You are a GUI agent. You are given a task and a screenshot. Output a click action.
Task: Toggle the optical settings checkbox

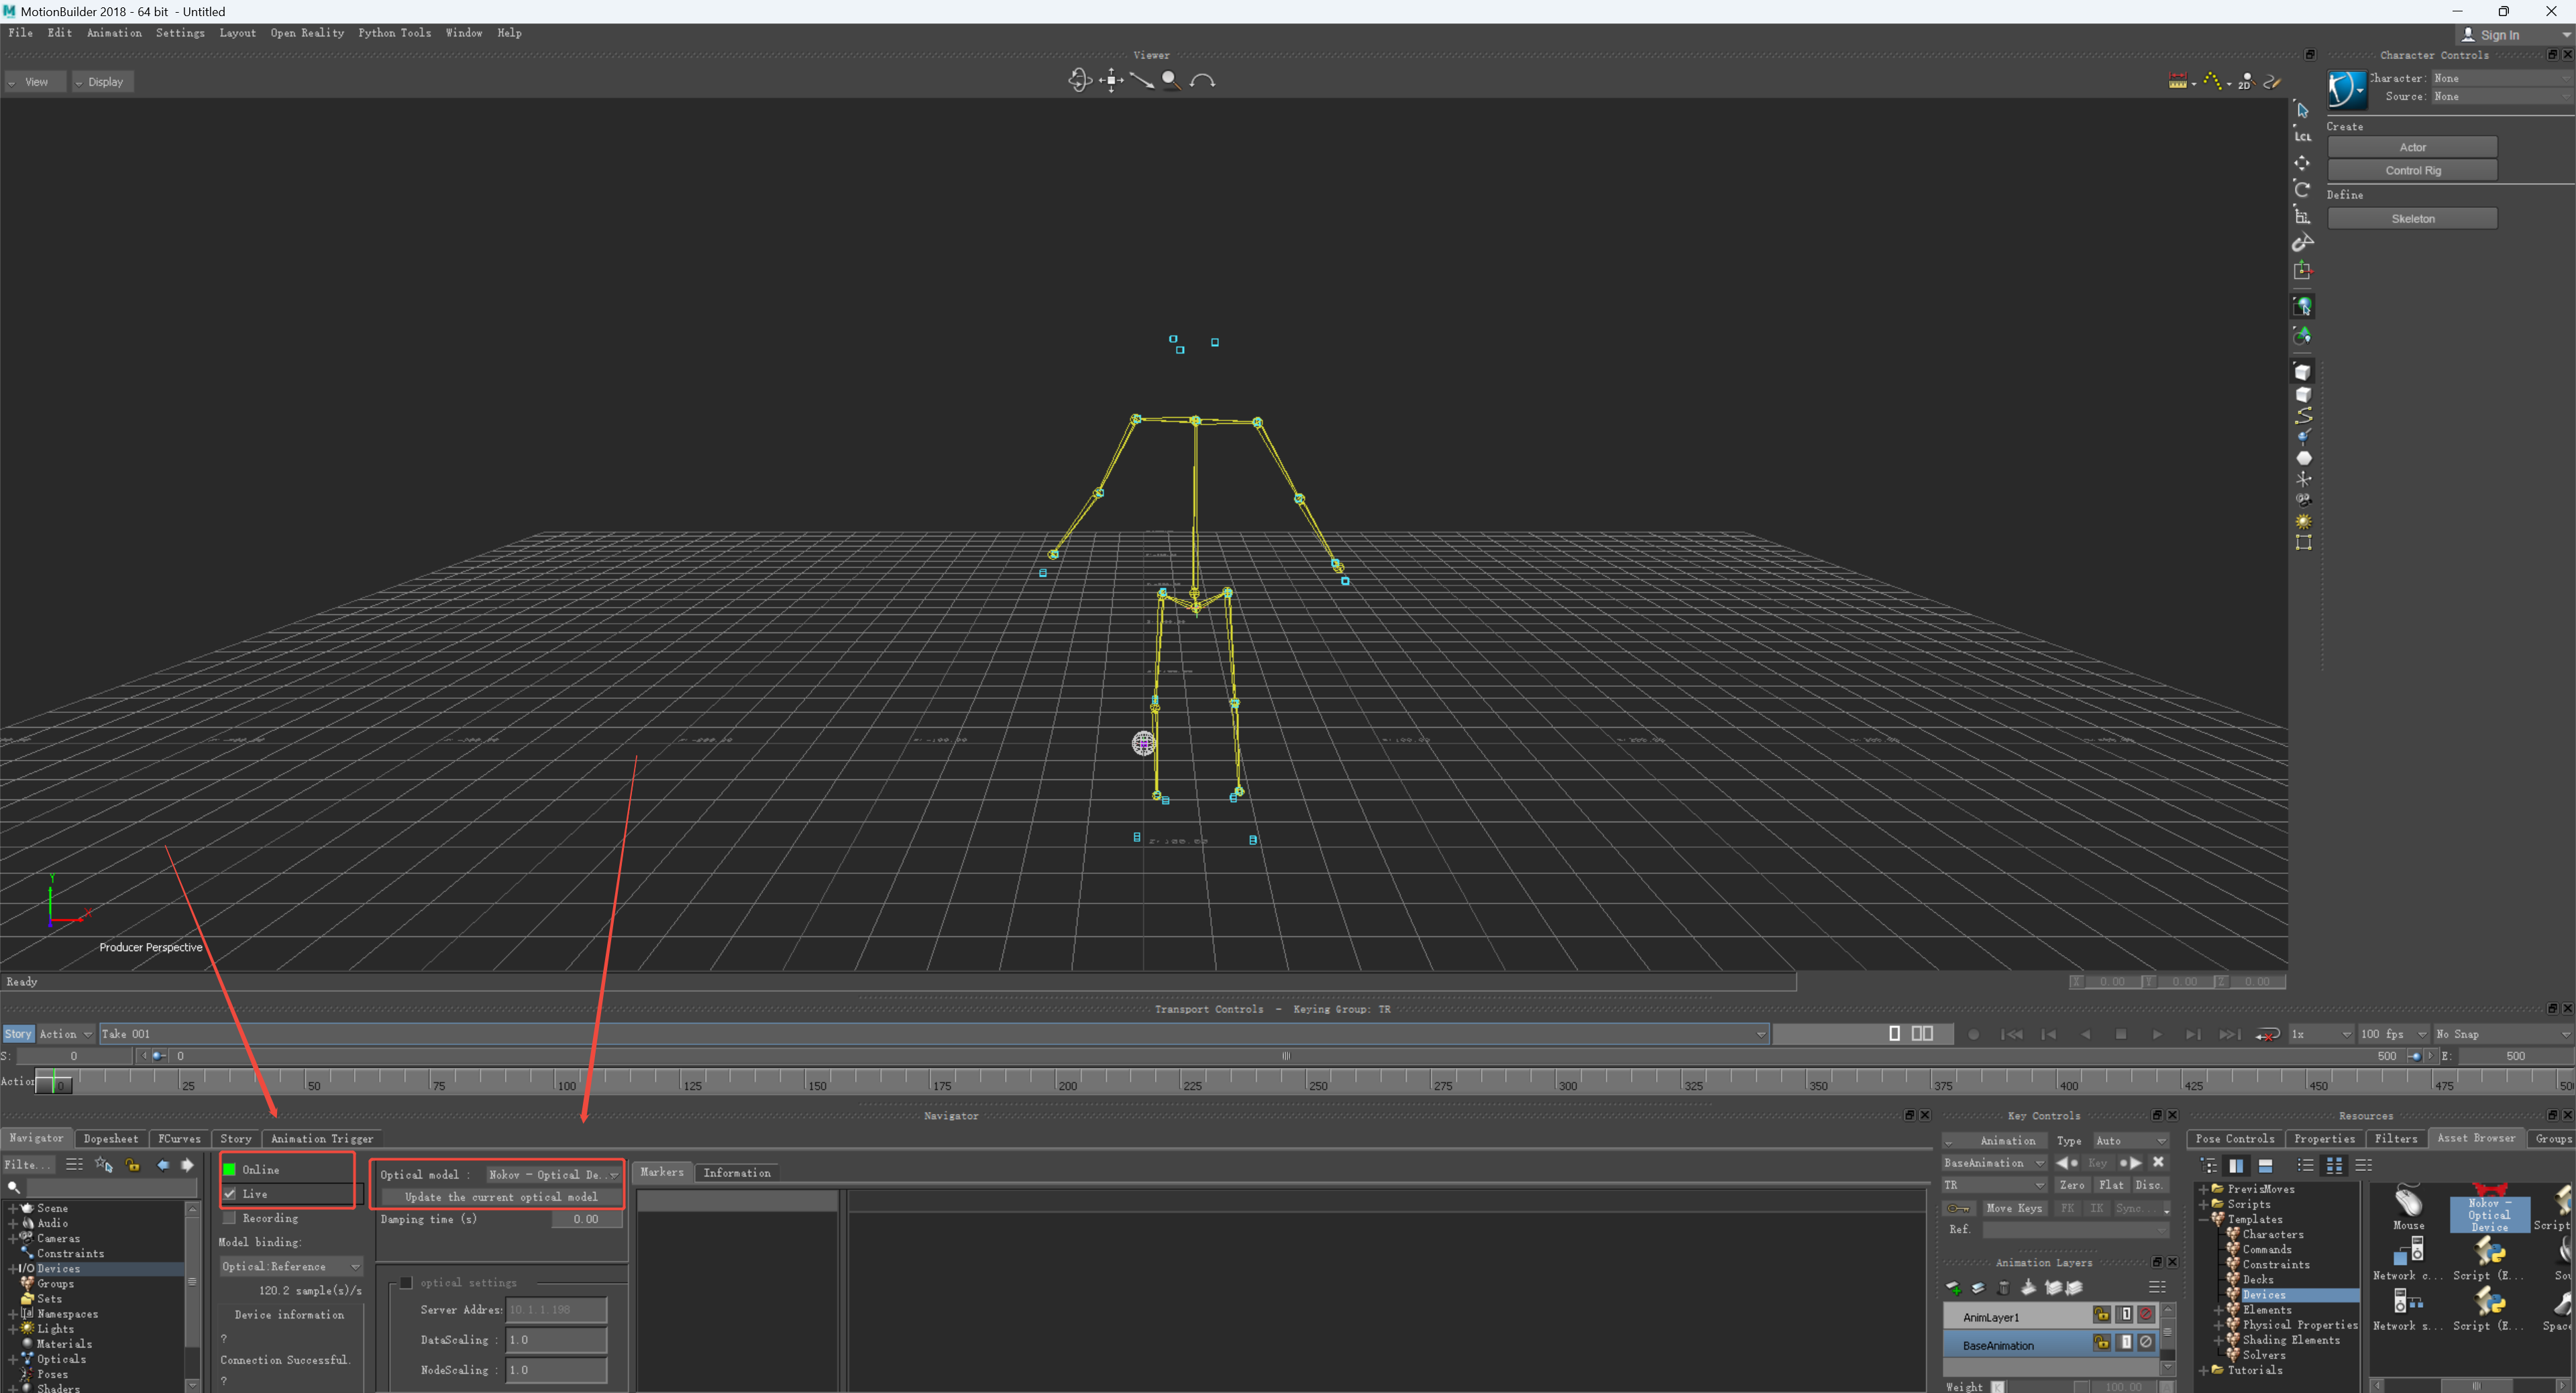pyautogui.click(x=406, y=1282)
